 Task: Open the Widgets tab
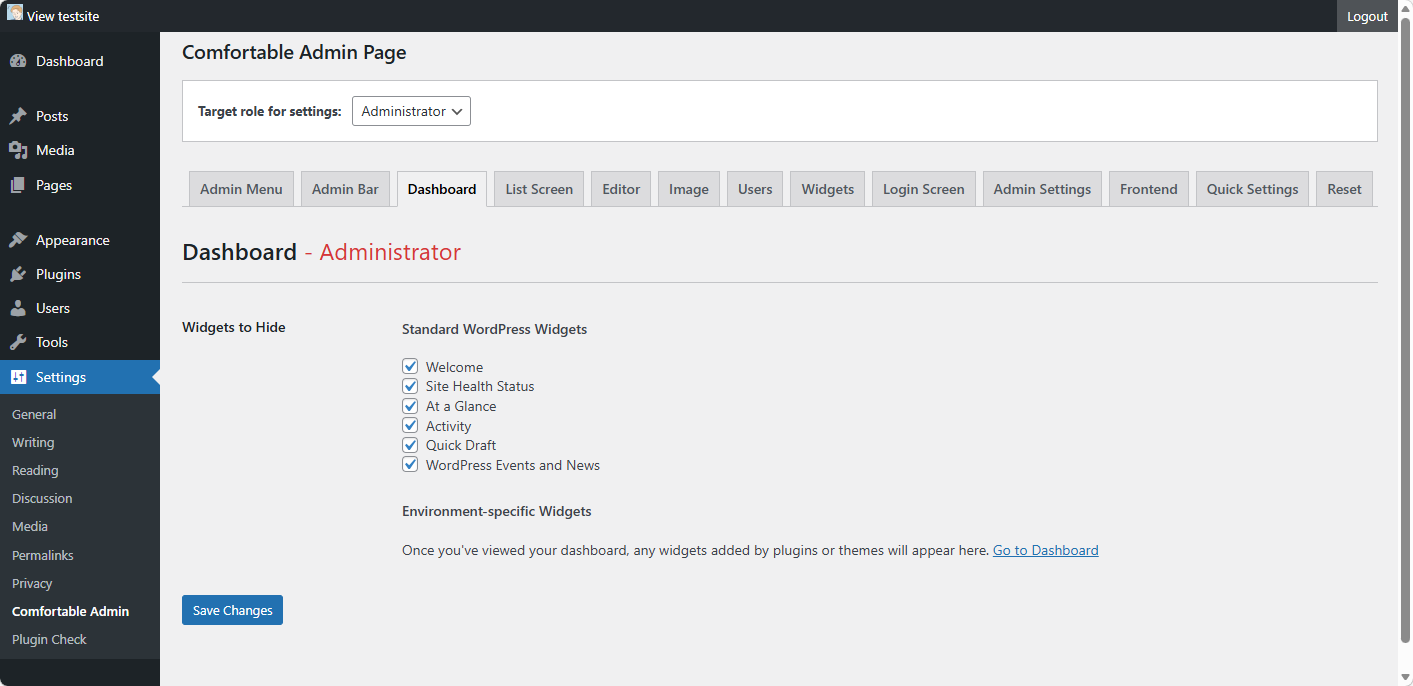coord(828,189)
